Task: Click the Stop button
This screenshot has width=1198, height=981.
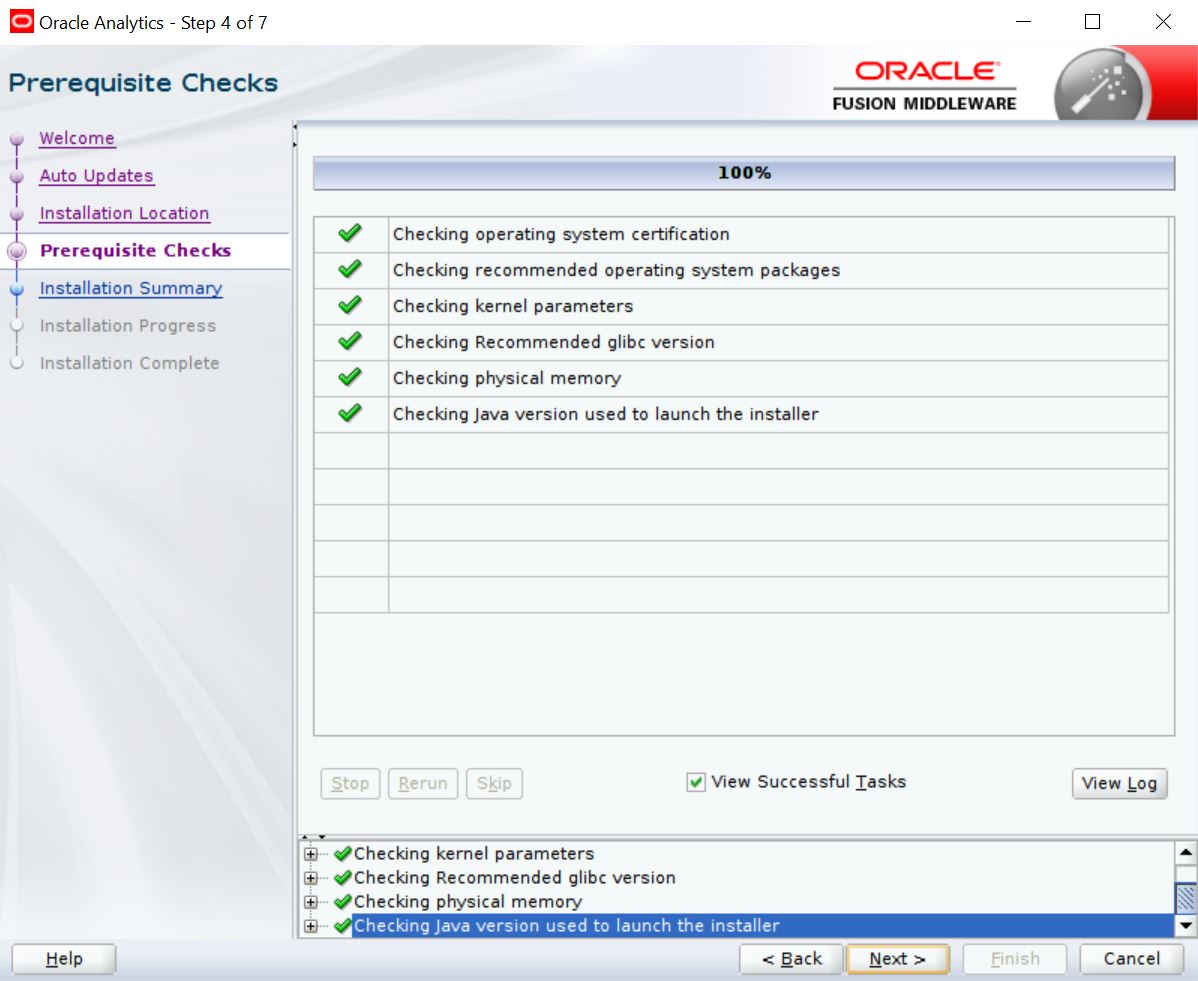Action: coord(350,783)
